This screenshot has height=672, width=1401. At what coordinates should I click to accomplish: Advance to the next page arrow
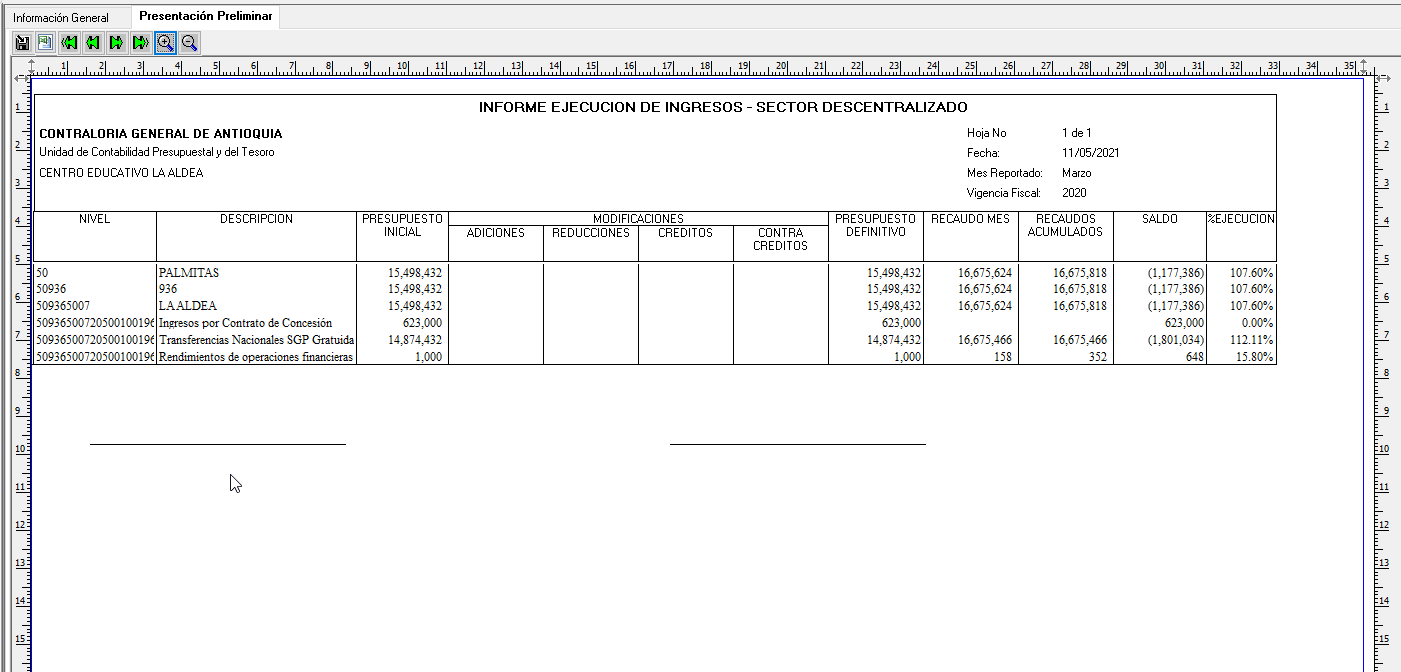pyautogui.click(x=117, y=42)
